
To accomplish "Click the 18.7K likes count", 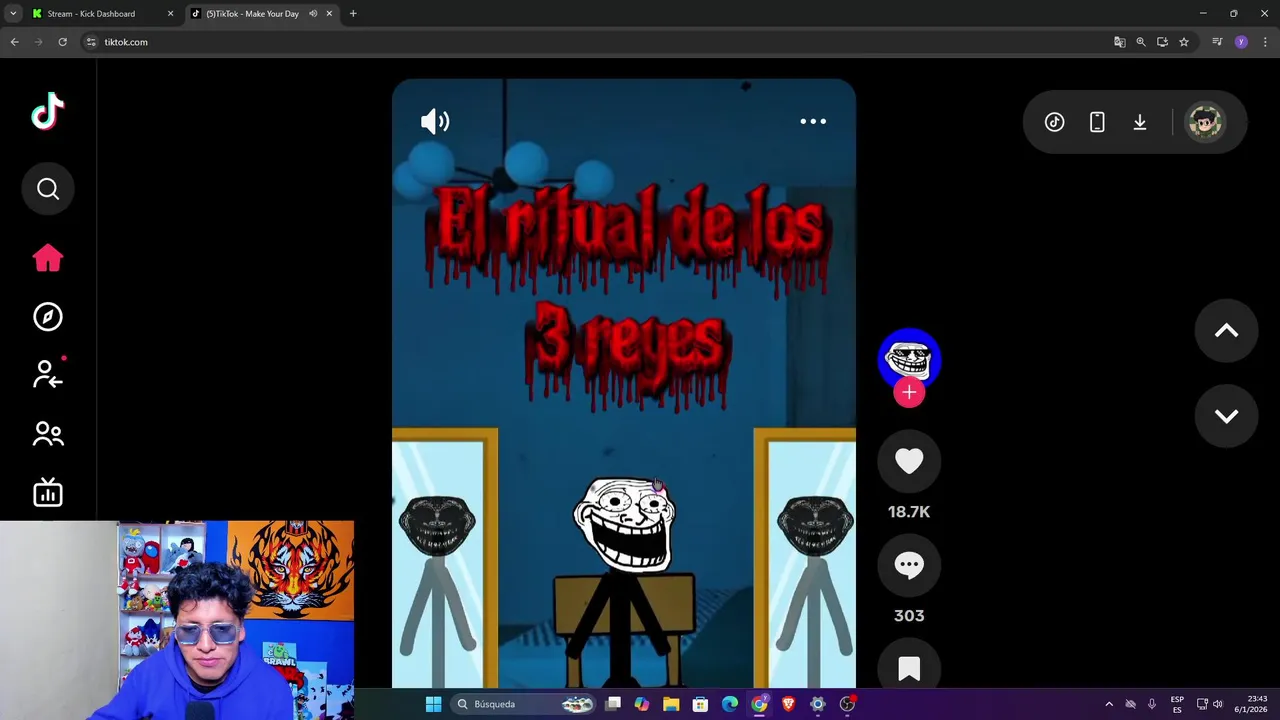I will coord(909,512).
